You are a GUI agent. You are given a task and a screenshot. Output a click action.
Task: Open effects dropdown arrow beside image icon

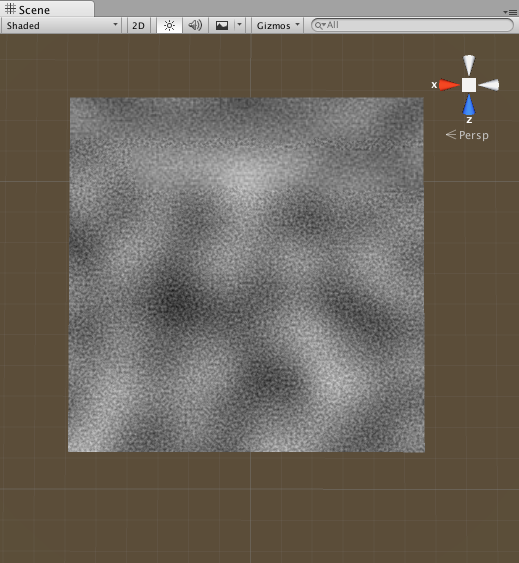240,25
